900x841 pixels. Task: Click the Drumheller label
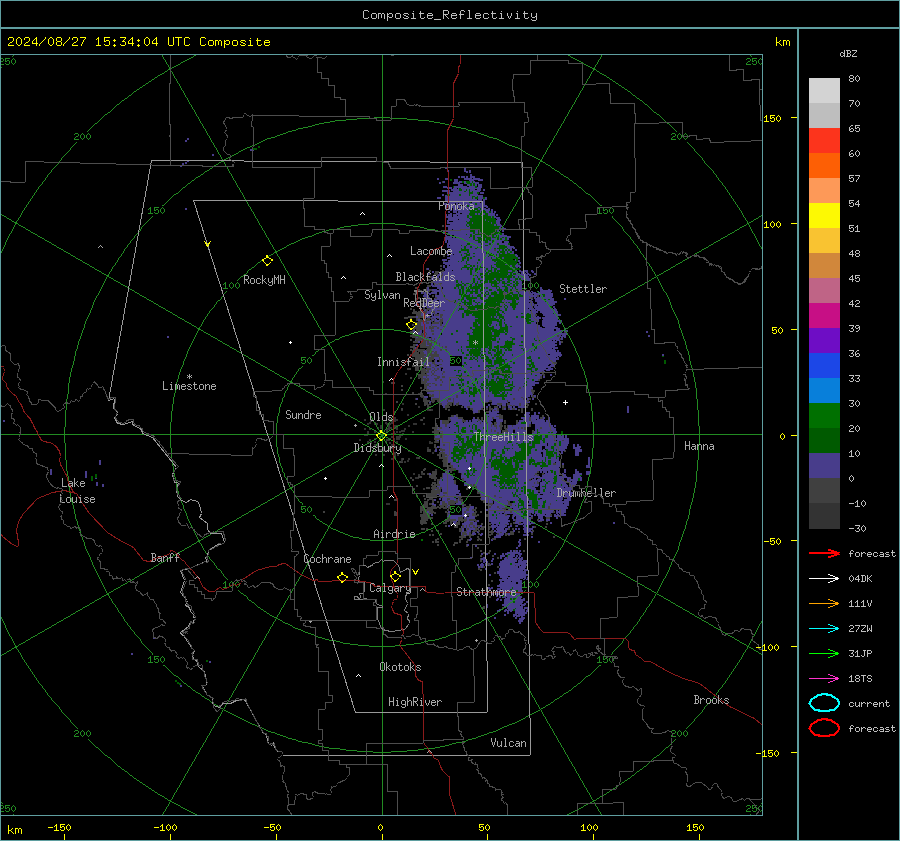[x=586, y=493]
